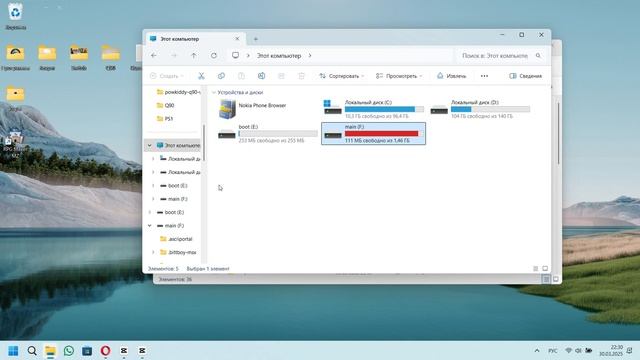Click the navigation pane scrollbar
The image size is (640, 360).
(x=204, y=143)
